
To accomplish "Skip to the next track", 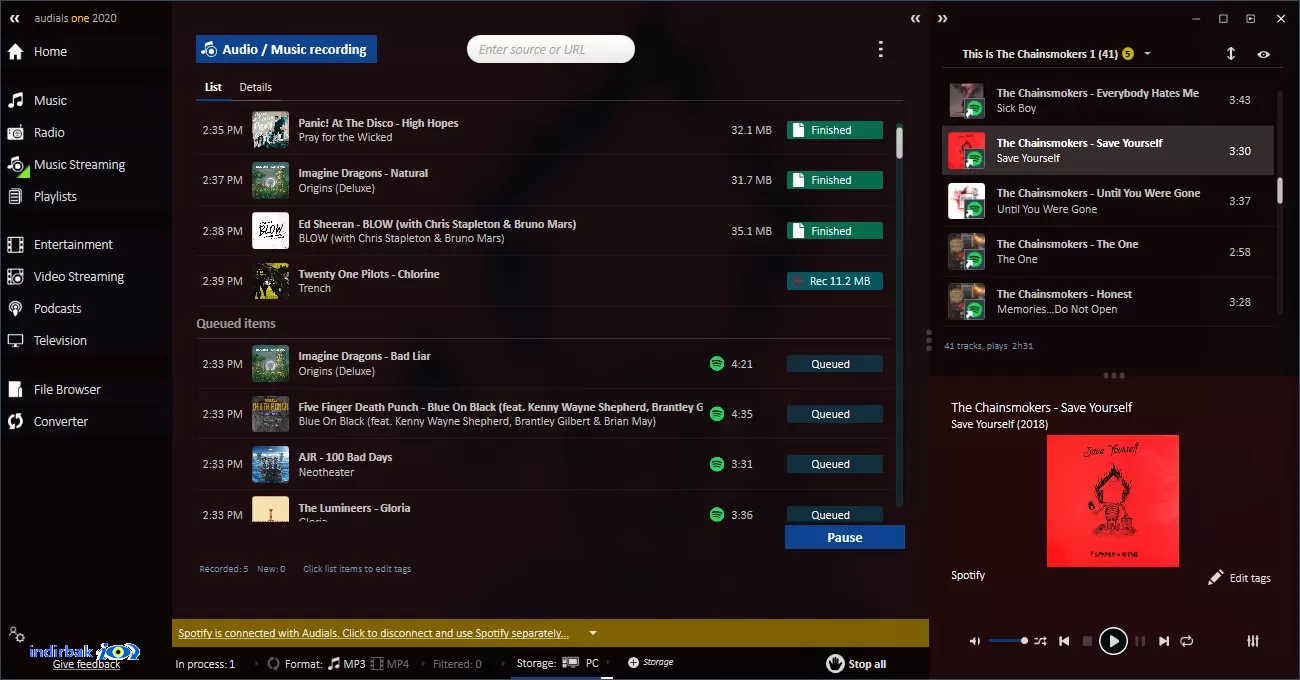I will [x=1164, y=641].
